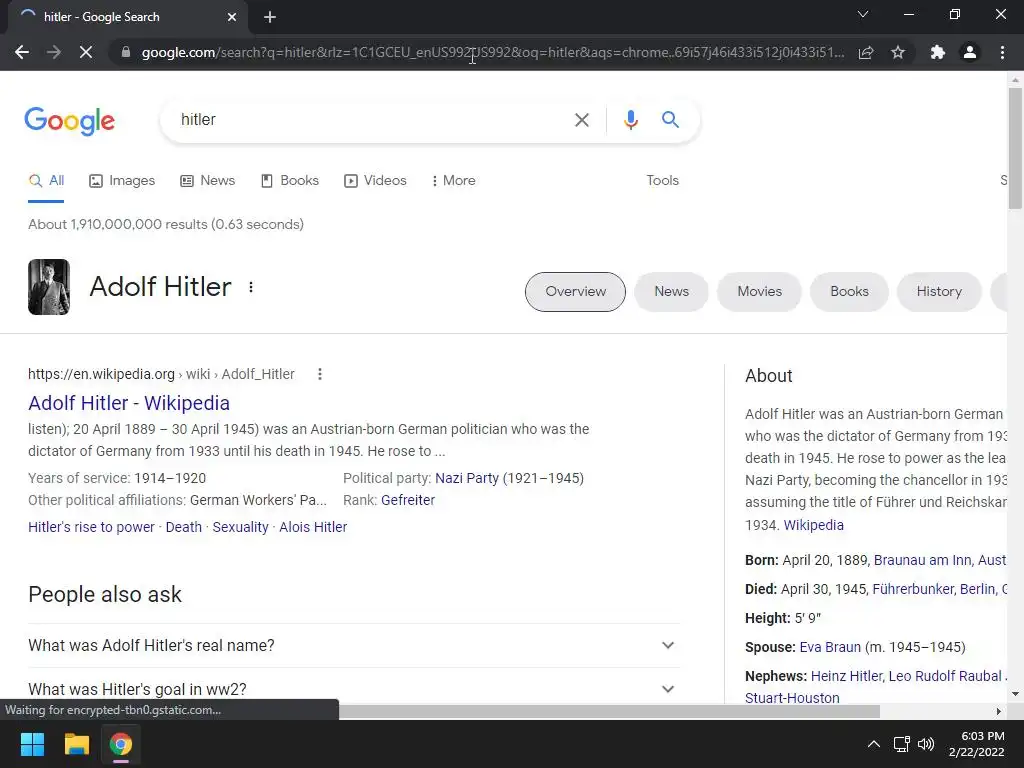Click the horizontal scrollbar thumb
This screenshot has width=1024, height=768.
pyautogui.click(x=609, y=711)
